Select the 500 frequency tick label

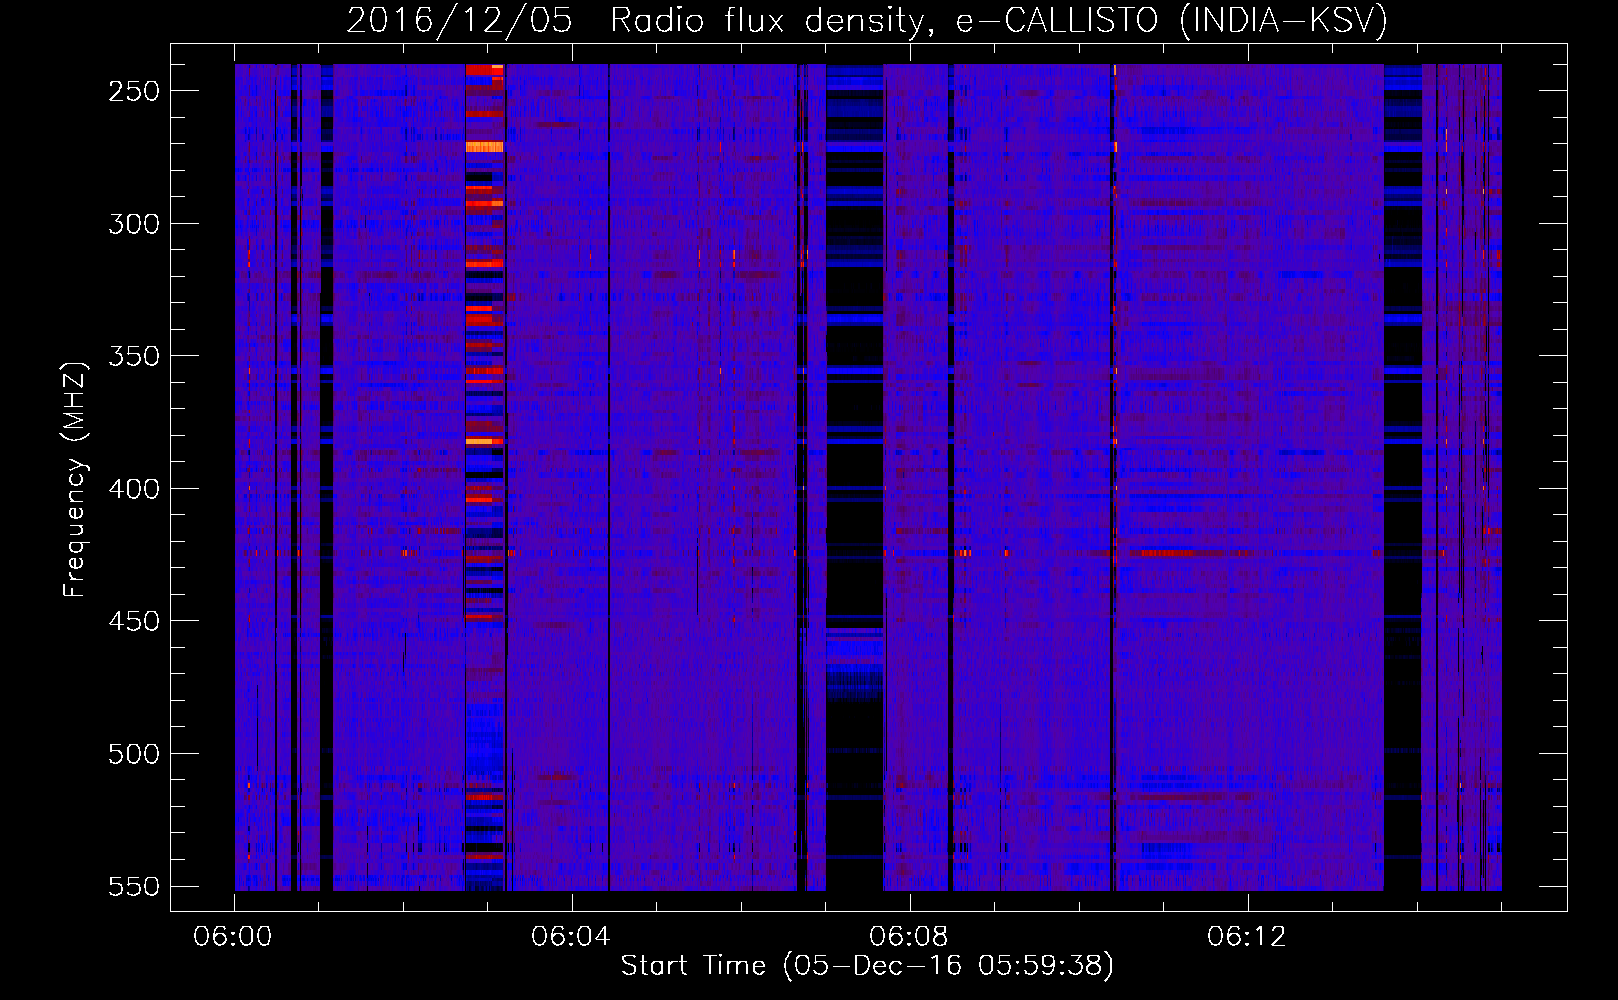tap(134, 754)
